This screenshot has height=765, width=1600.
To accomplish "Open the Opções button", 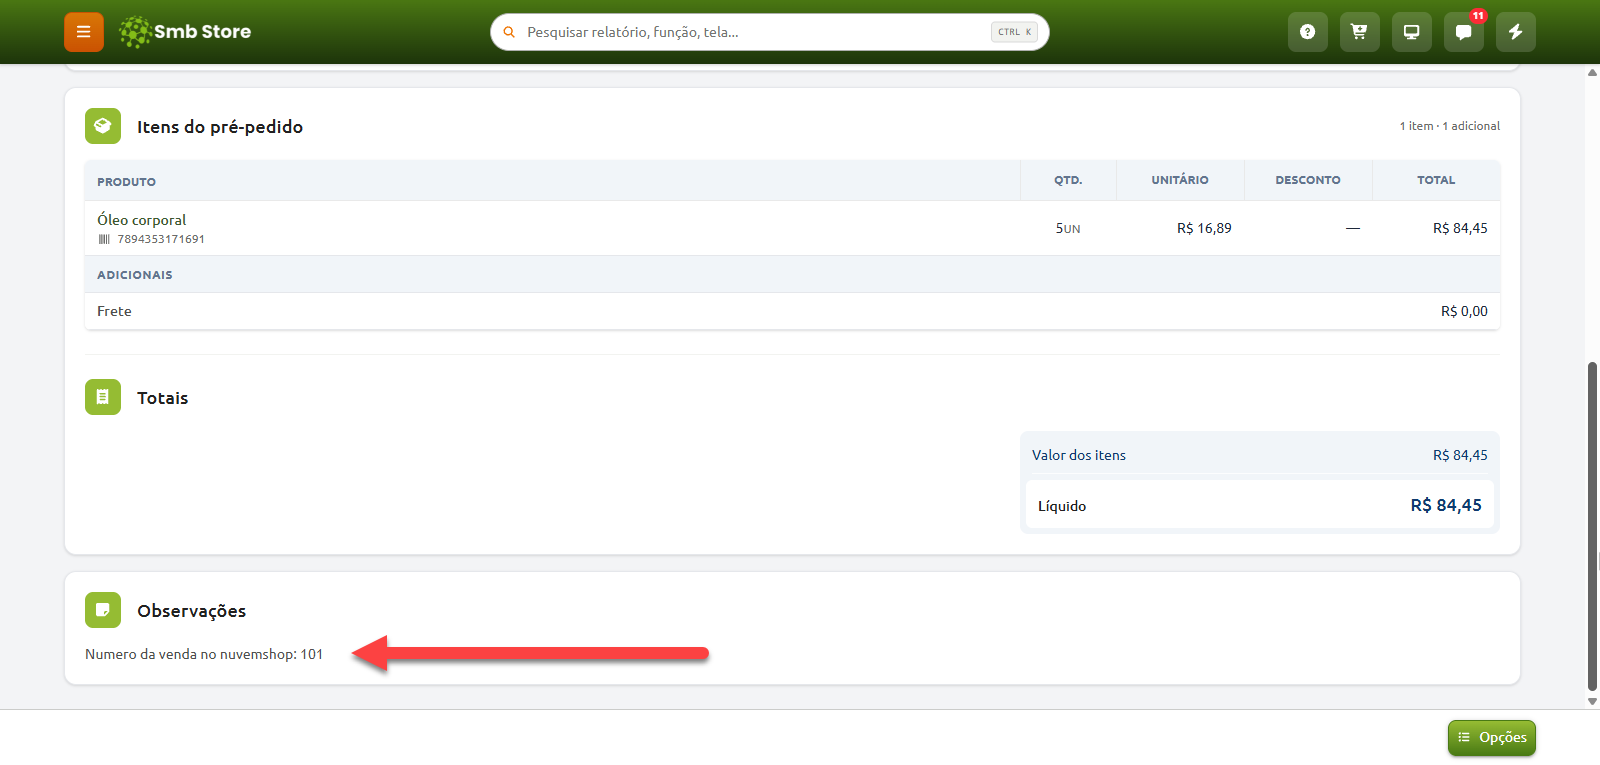I will (x=1491, y=738).
